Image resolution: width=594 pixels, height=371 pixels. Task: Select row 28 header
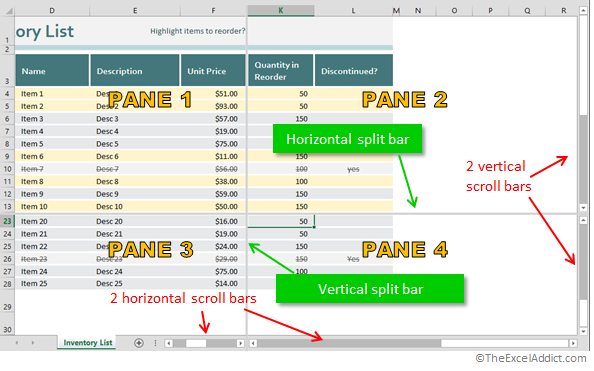coord(7,284)
